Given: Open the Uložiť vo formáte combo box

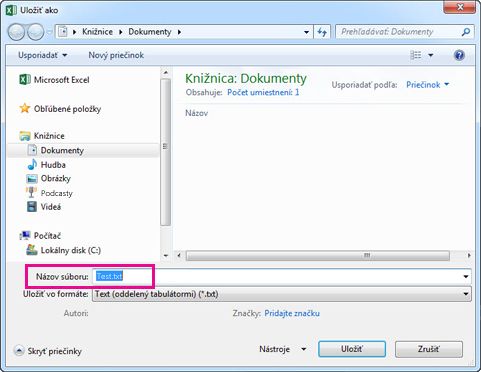Looking at the screenshot, I should click(282, 294).
